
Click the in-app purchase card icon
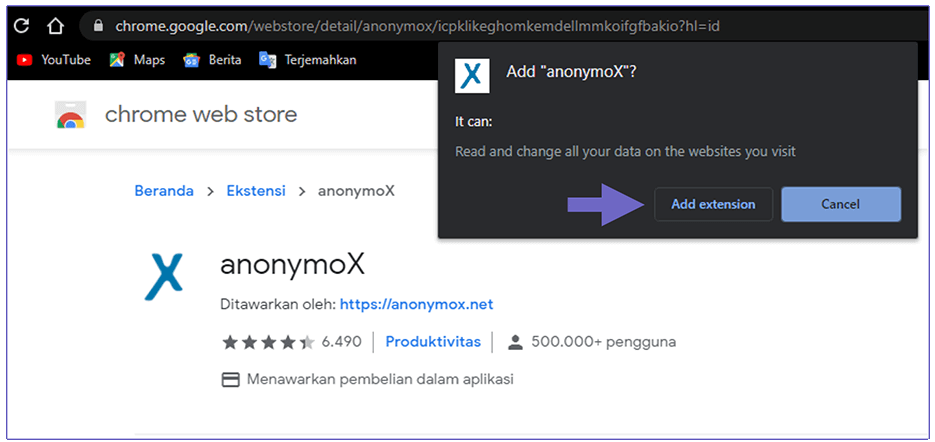[231, 380]
